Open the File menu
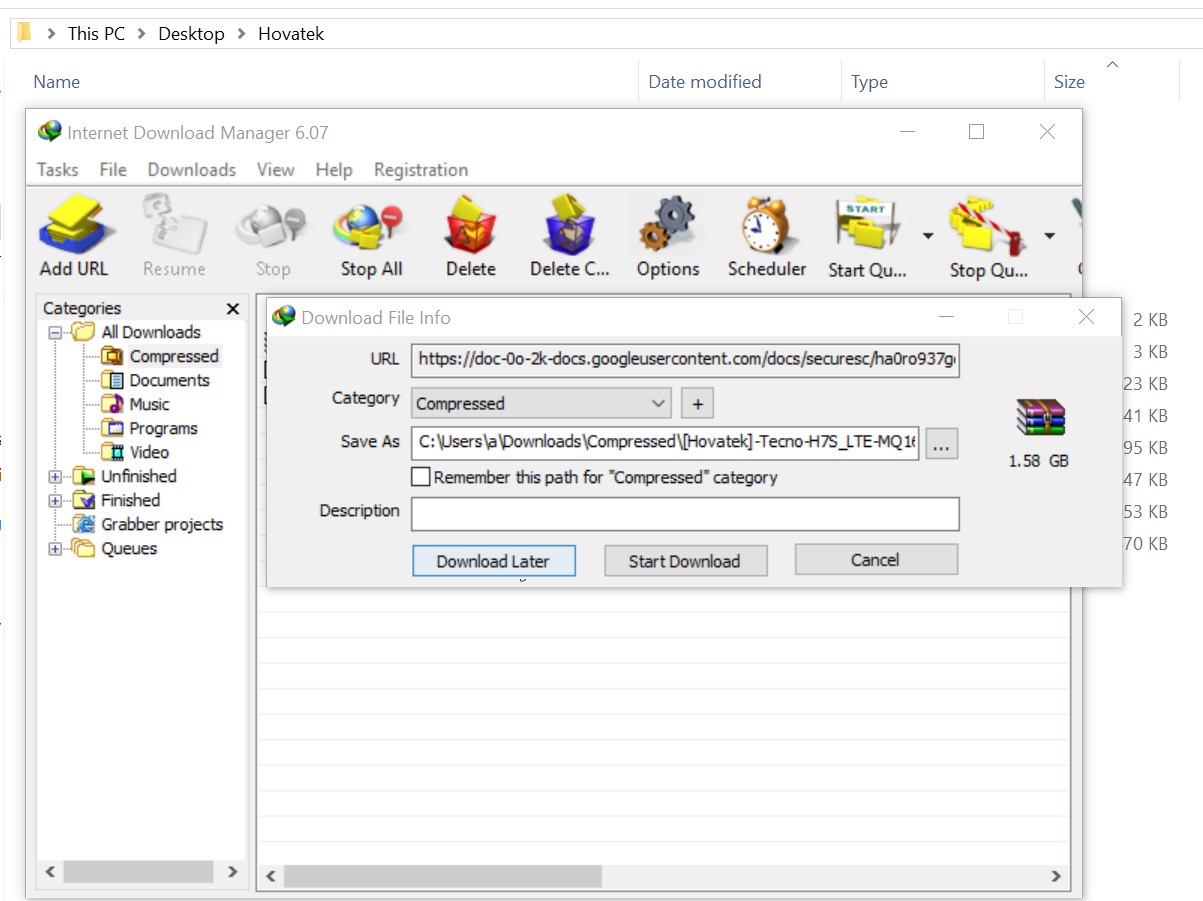Screen dimensions: 1203x901 pos(113,170)
